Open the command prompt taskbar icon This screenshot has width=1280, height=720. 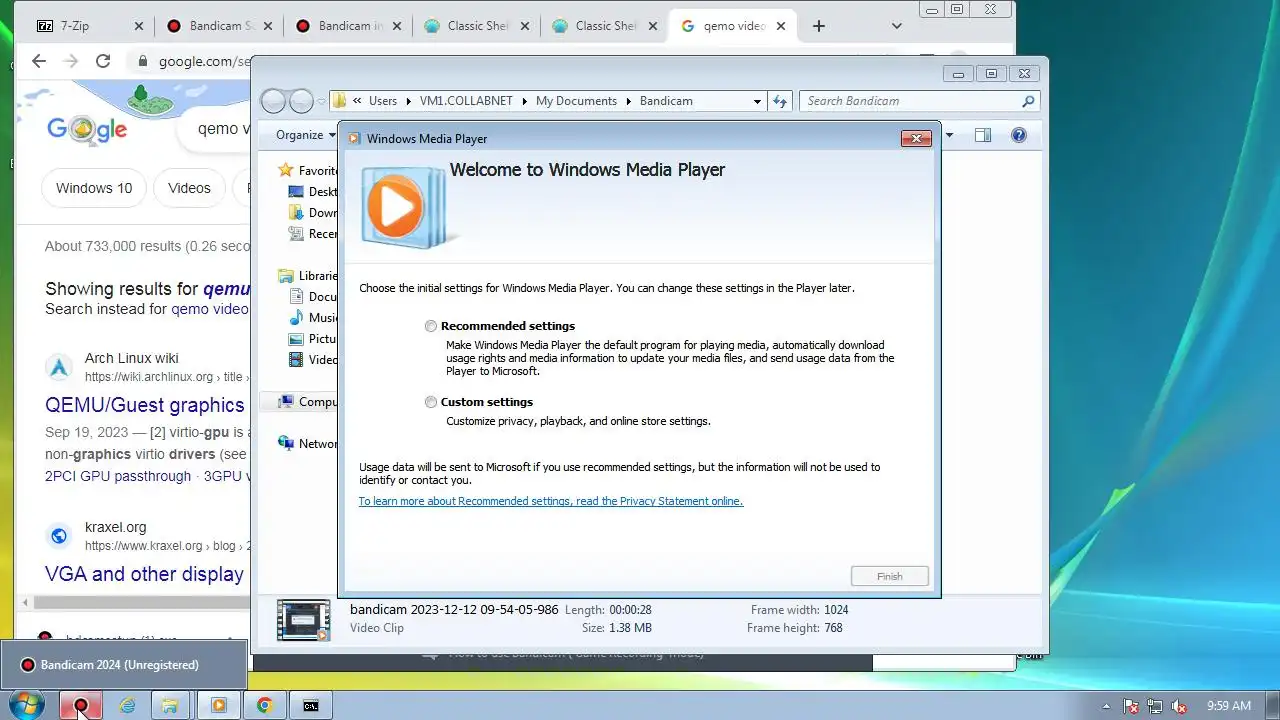click(x=311, y=705)
